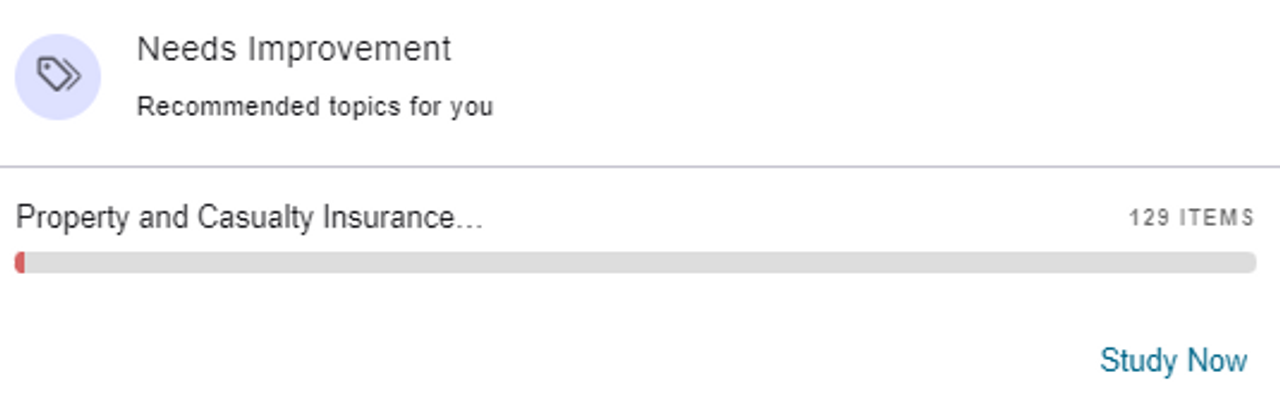Click the middle of the topic progress bar
The height and width of the screenshot is (412, 1280).
pos(636,262)
